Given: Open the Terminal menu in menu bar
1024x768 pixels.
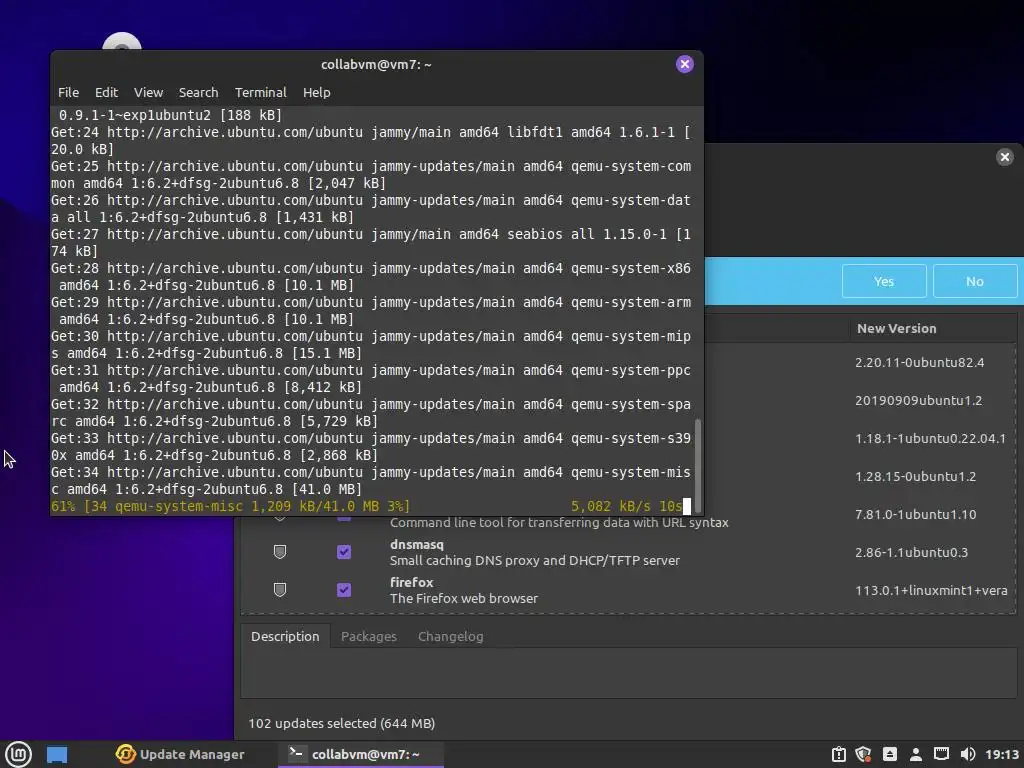Looking at the screenshot, I should pyautogui.click(x=261, y=93).
